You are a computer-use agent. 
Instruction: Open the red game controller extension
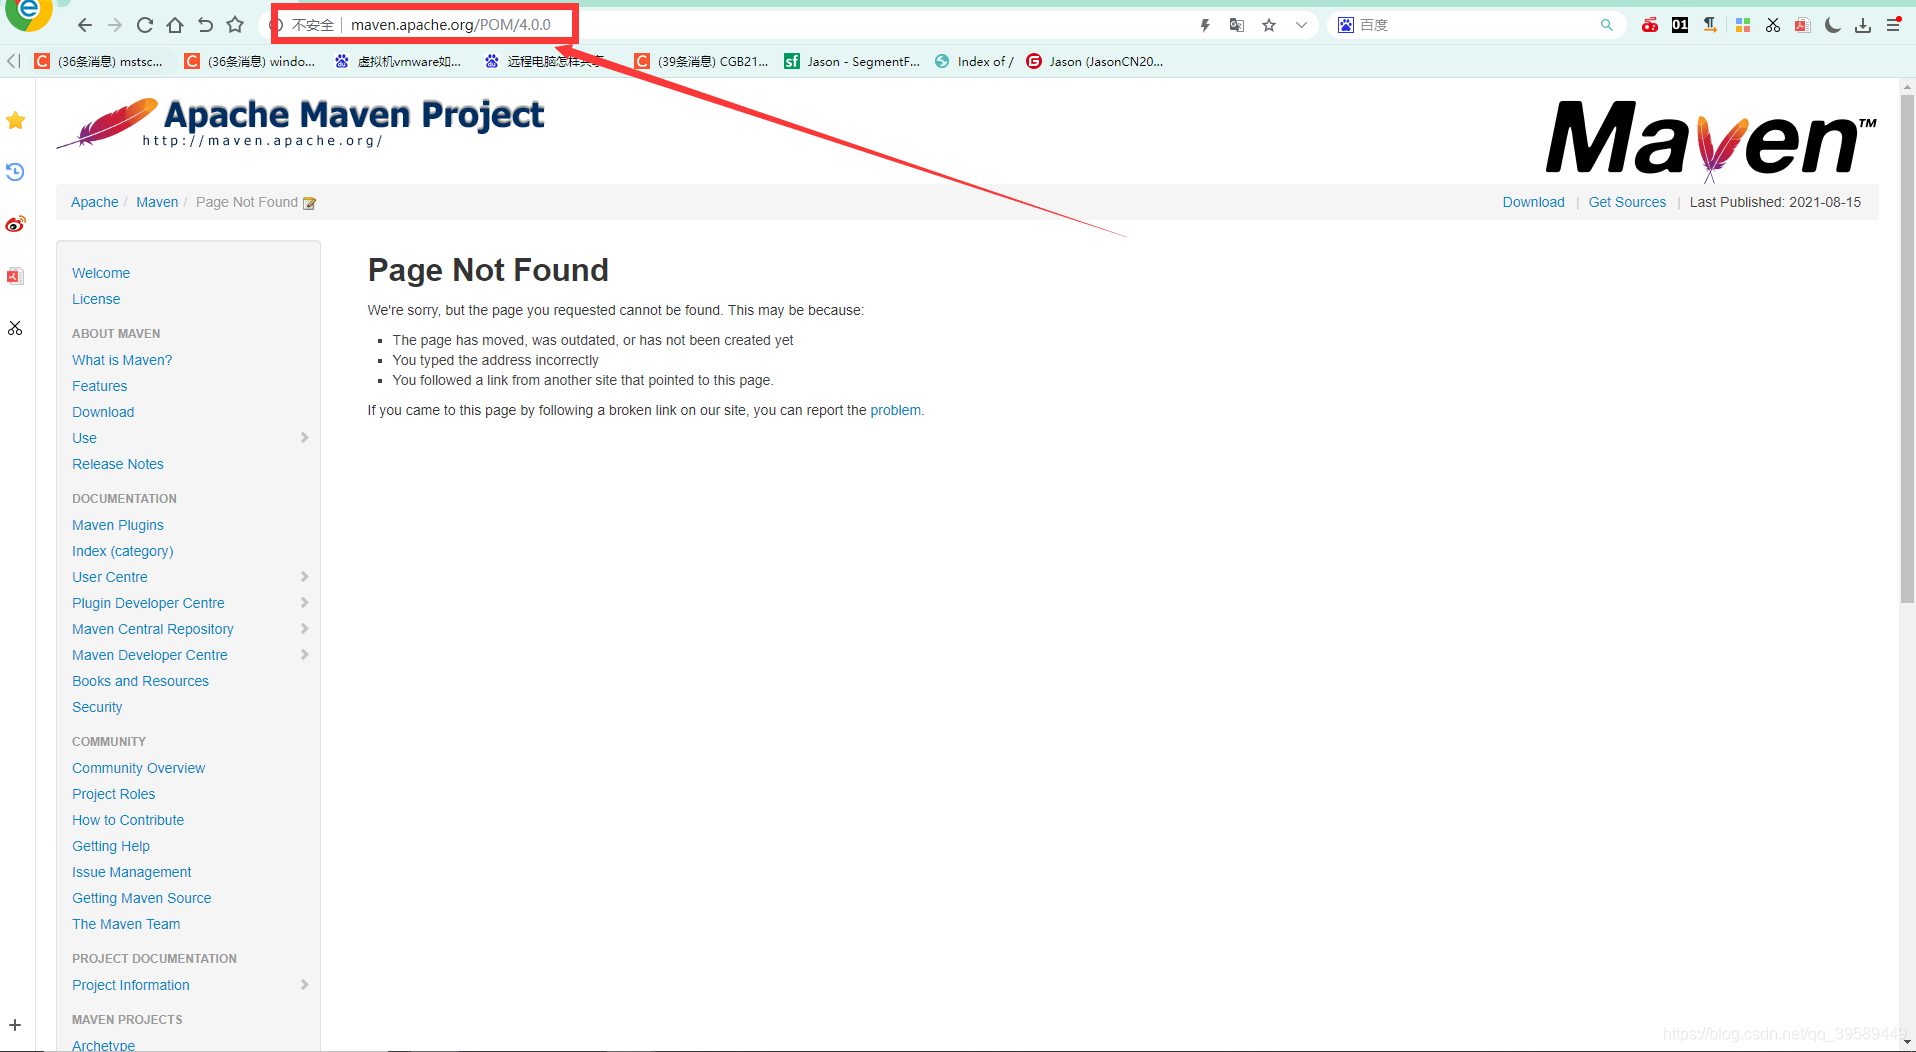coord(1650,25)
